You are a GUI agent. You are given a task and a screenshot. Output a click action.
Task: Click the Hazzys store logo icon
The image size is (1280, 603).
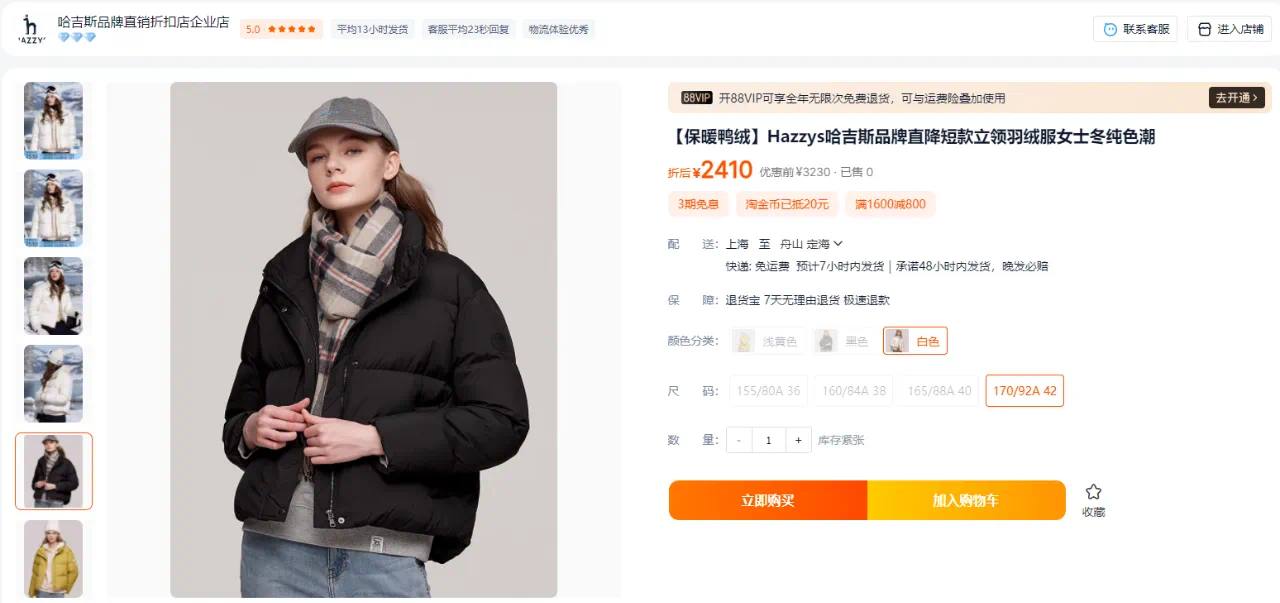pos(31,29)
